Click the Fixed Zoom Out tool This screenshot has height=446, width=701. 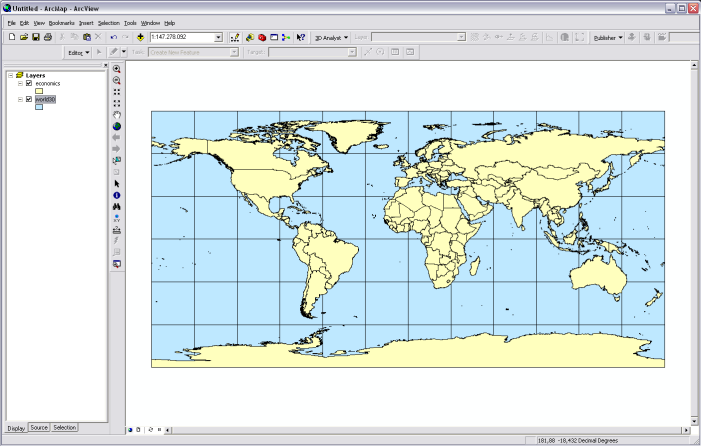[117, 103]
